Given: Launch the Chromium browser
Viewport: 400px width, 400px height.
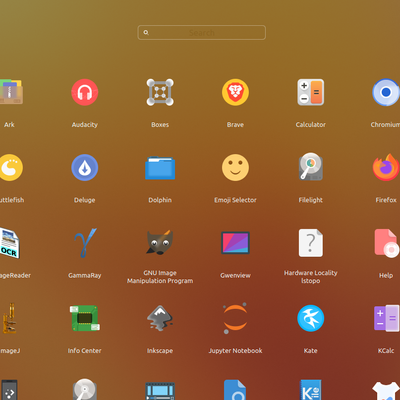Looking at the screenshot, I should point(386,92).
